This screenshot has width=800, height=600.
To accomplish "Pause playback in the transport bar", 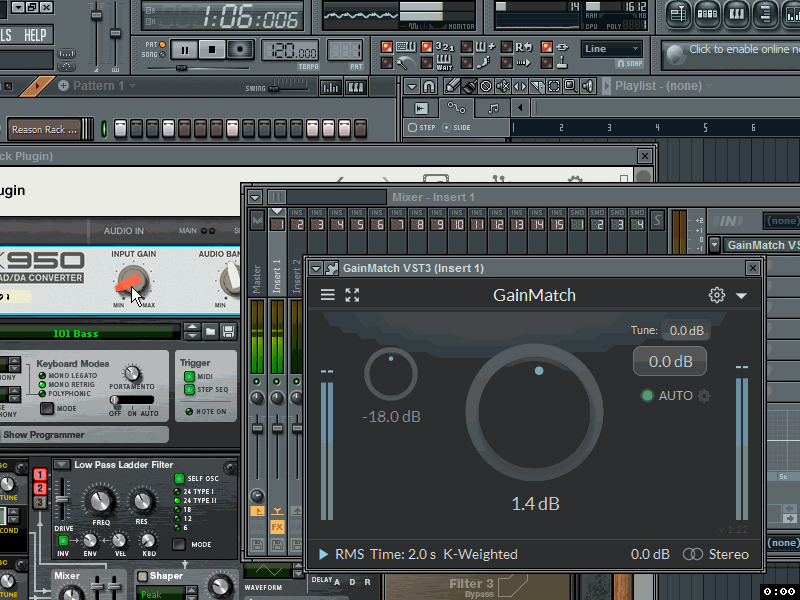I will 185,50.
